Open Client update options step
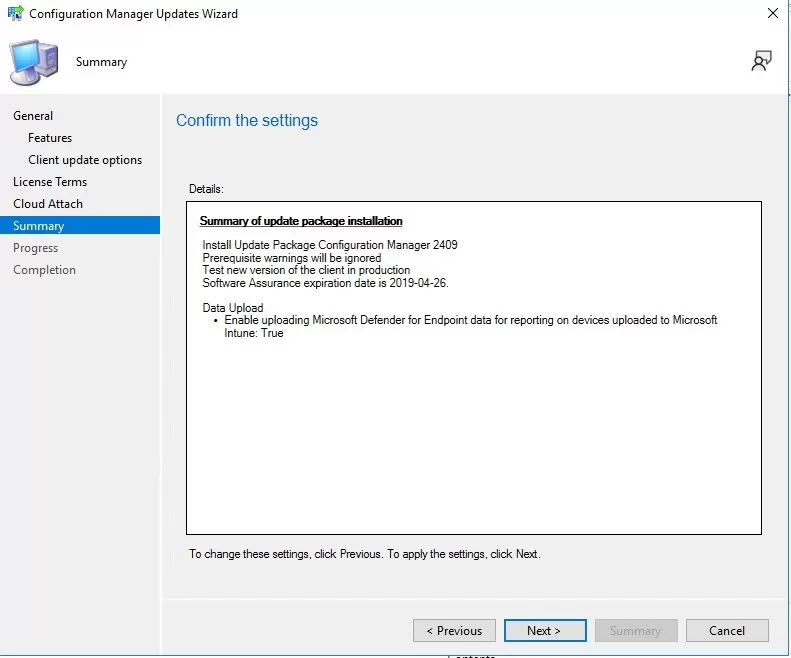 point(85,160)
